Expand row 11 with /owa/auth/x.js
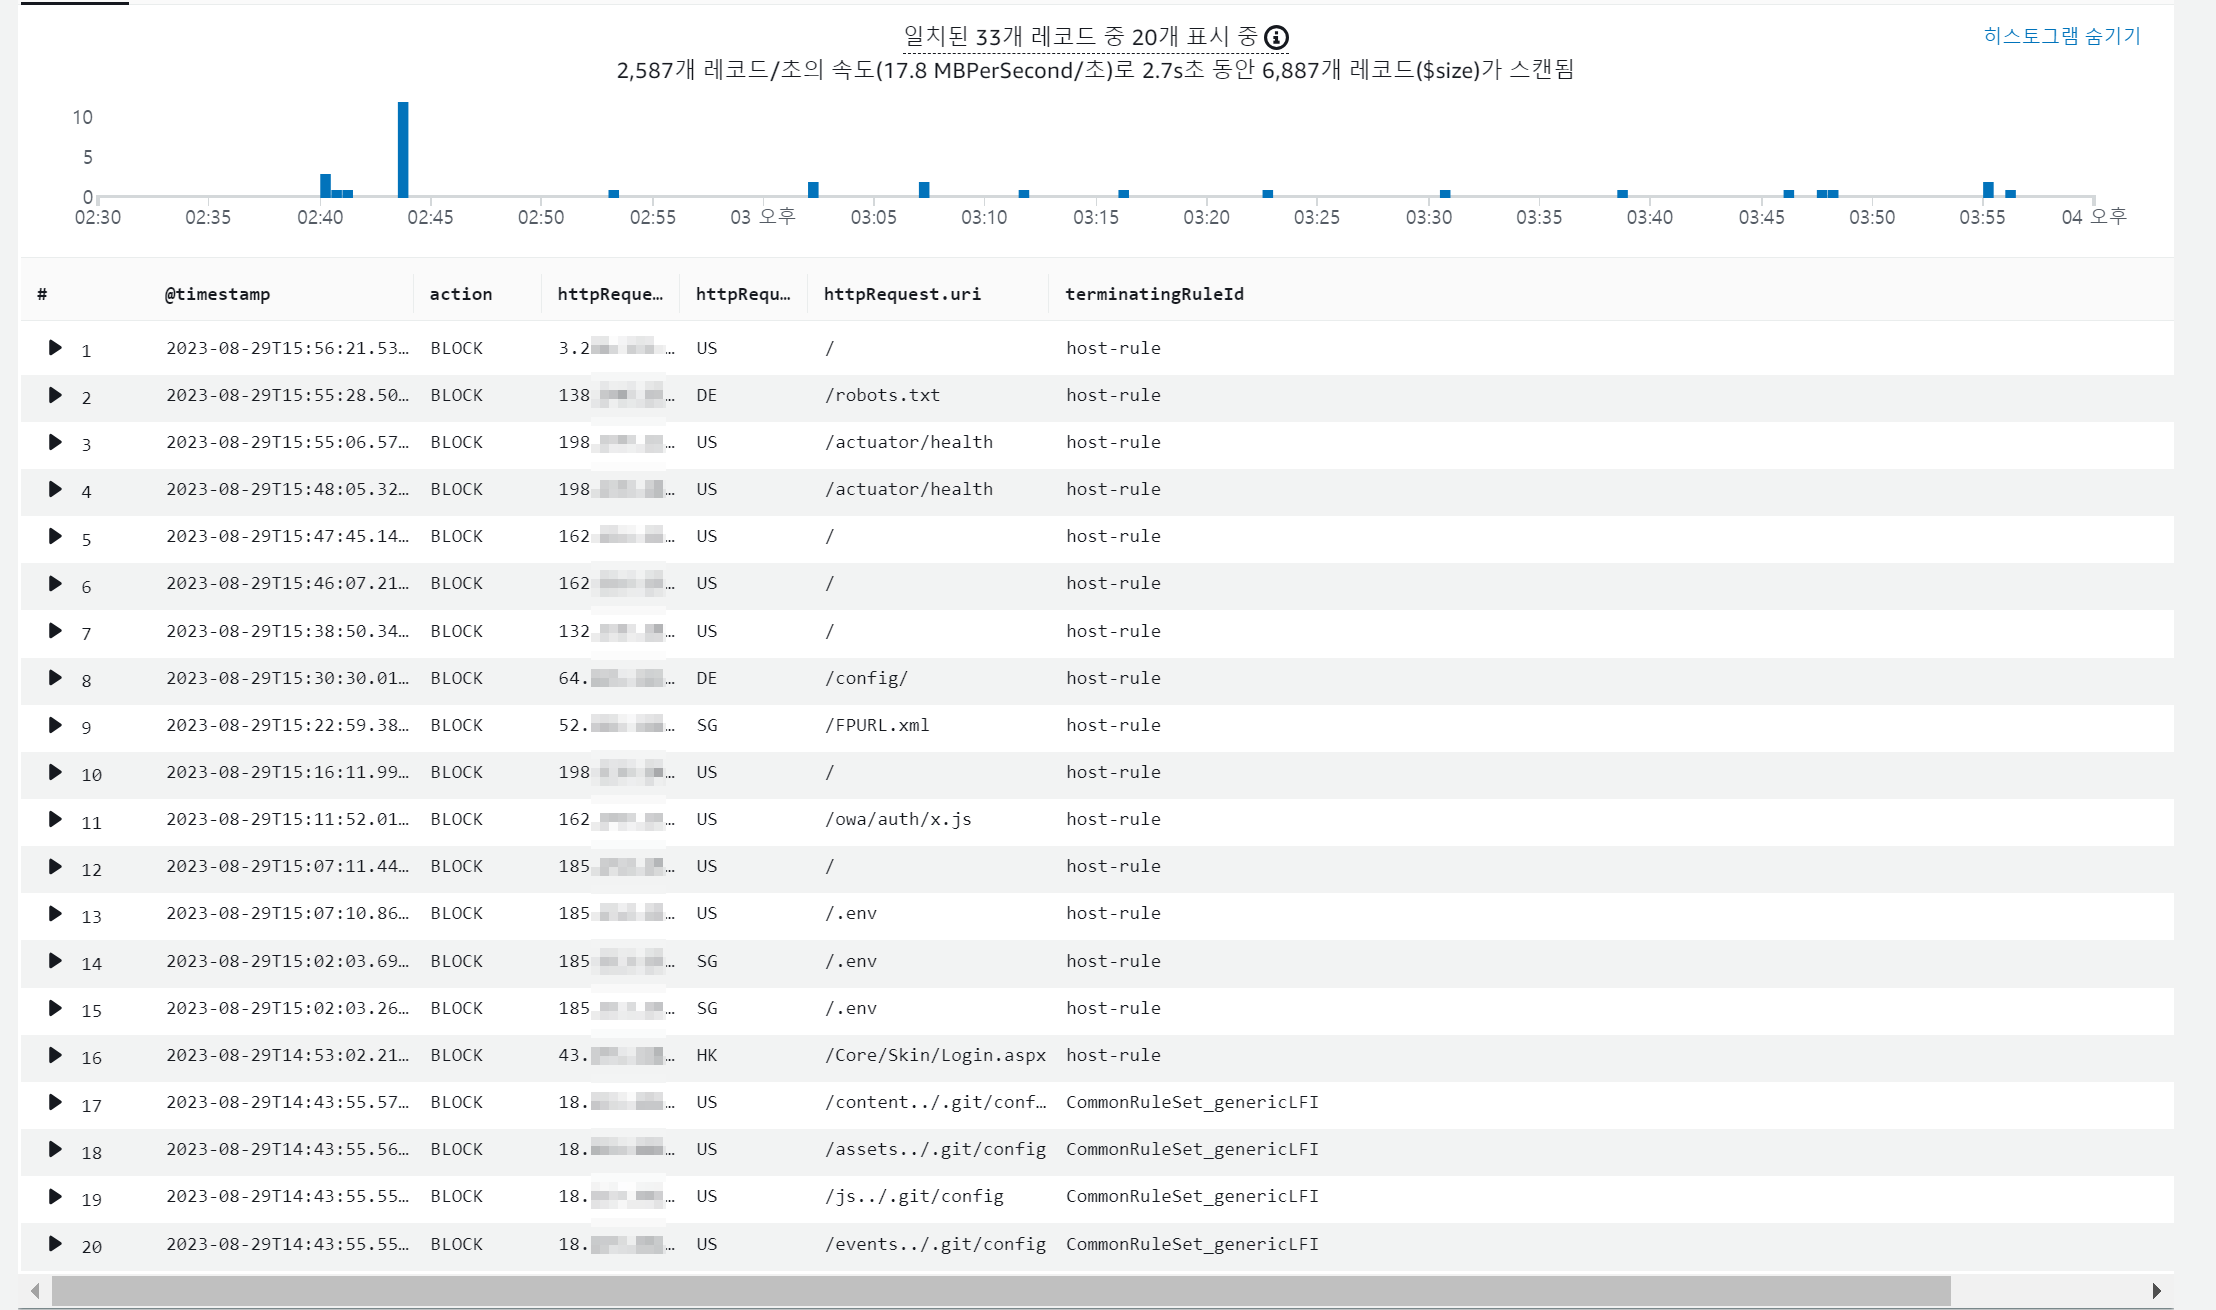This screenshot has width=2216, height=1310. coord(55,819)
